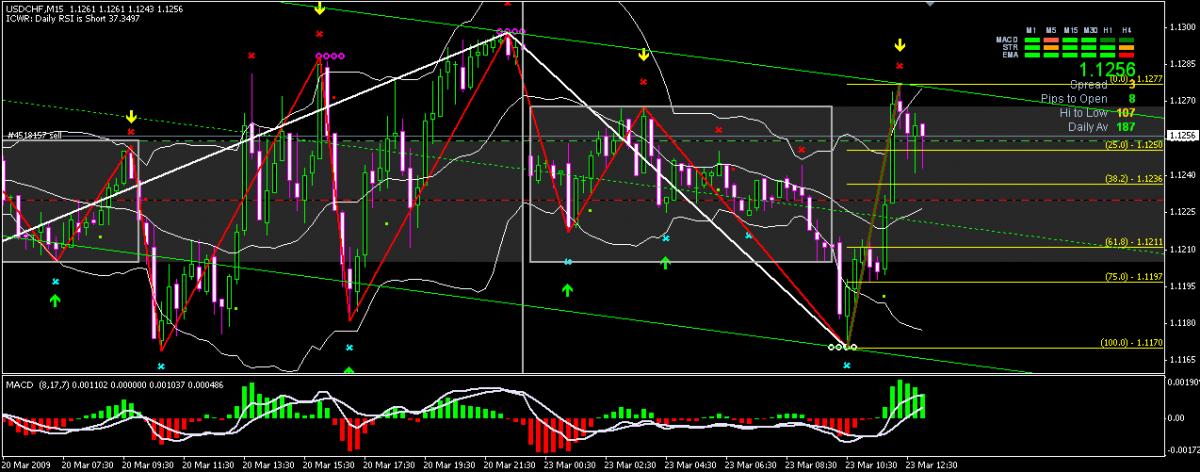
Task: Click the 1.1300 price axis label
Action: 1183,27
